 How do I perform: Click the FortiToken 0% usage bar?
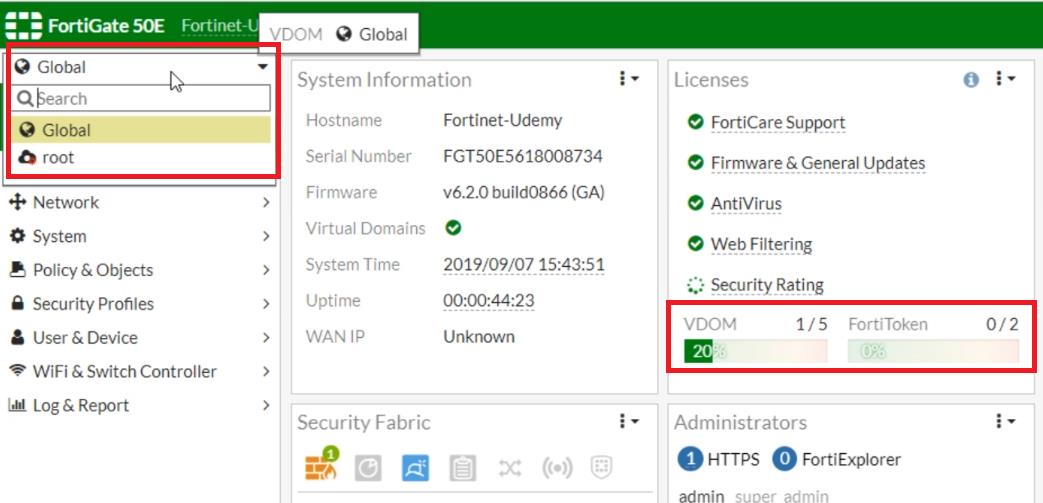click(933, 351)
